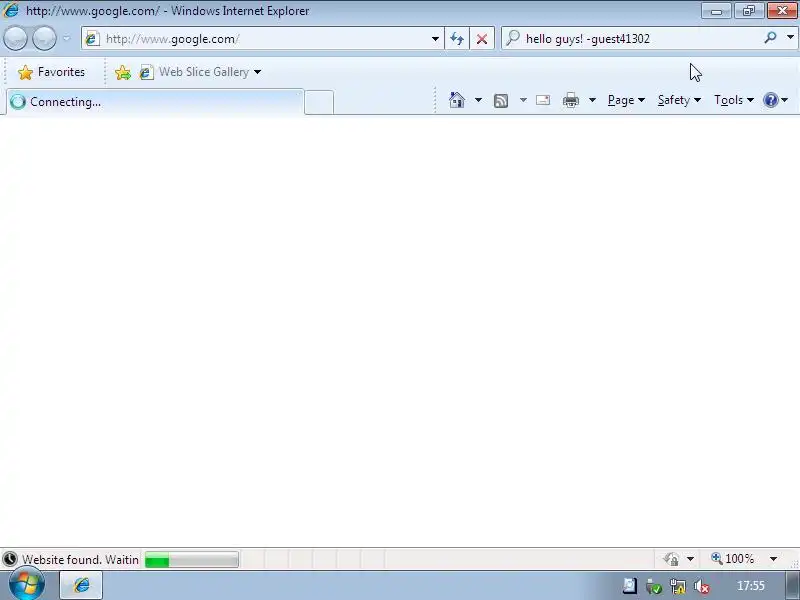Restore down the Internet Explorer window

tap(748, 10)
